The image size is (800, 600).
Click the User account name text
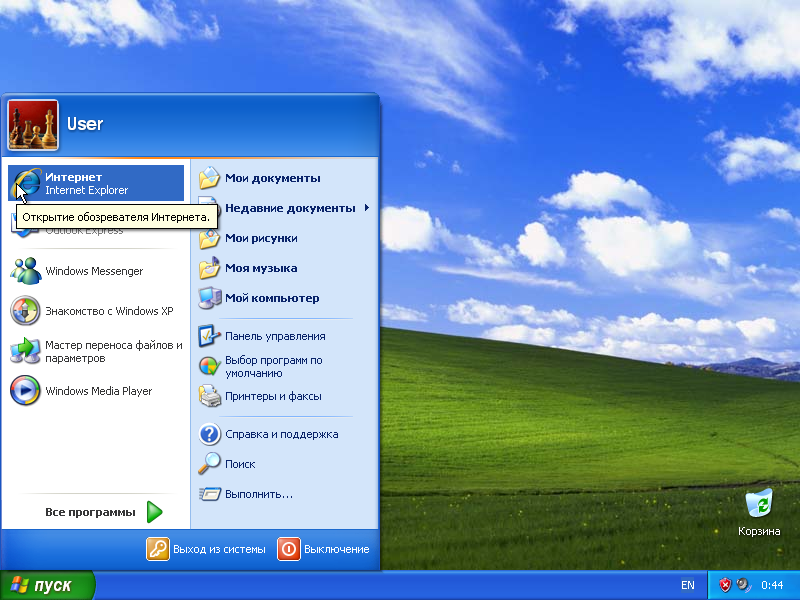click(x=85, y=124)
